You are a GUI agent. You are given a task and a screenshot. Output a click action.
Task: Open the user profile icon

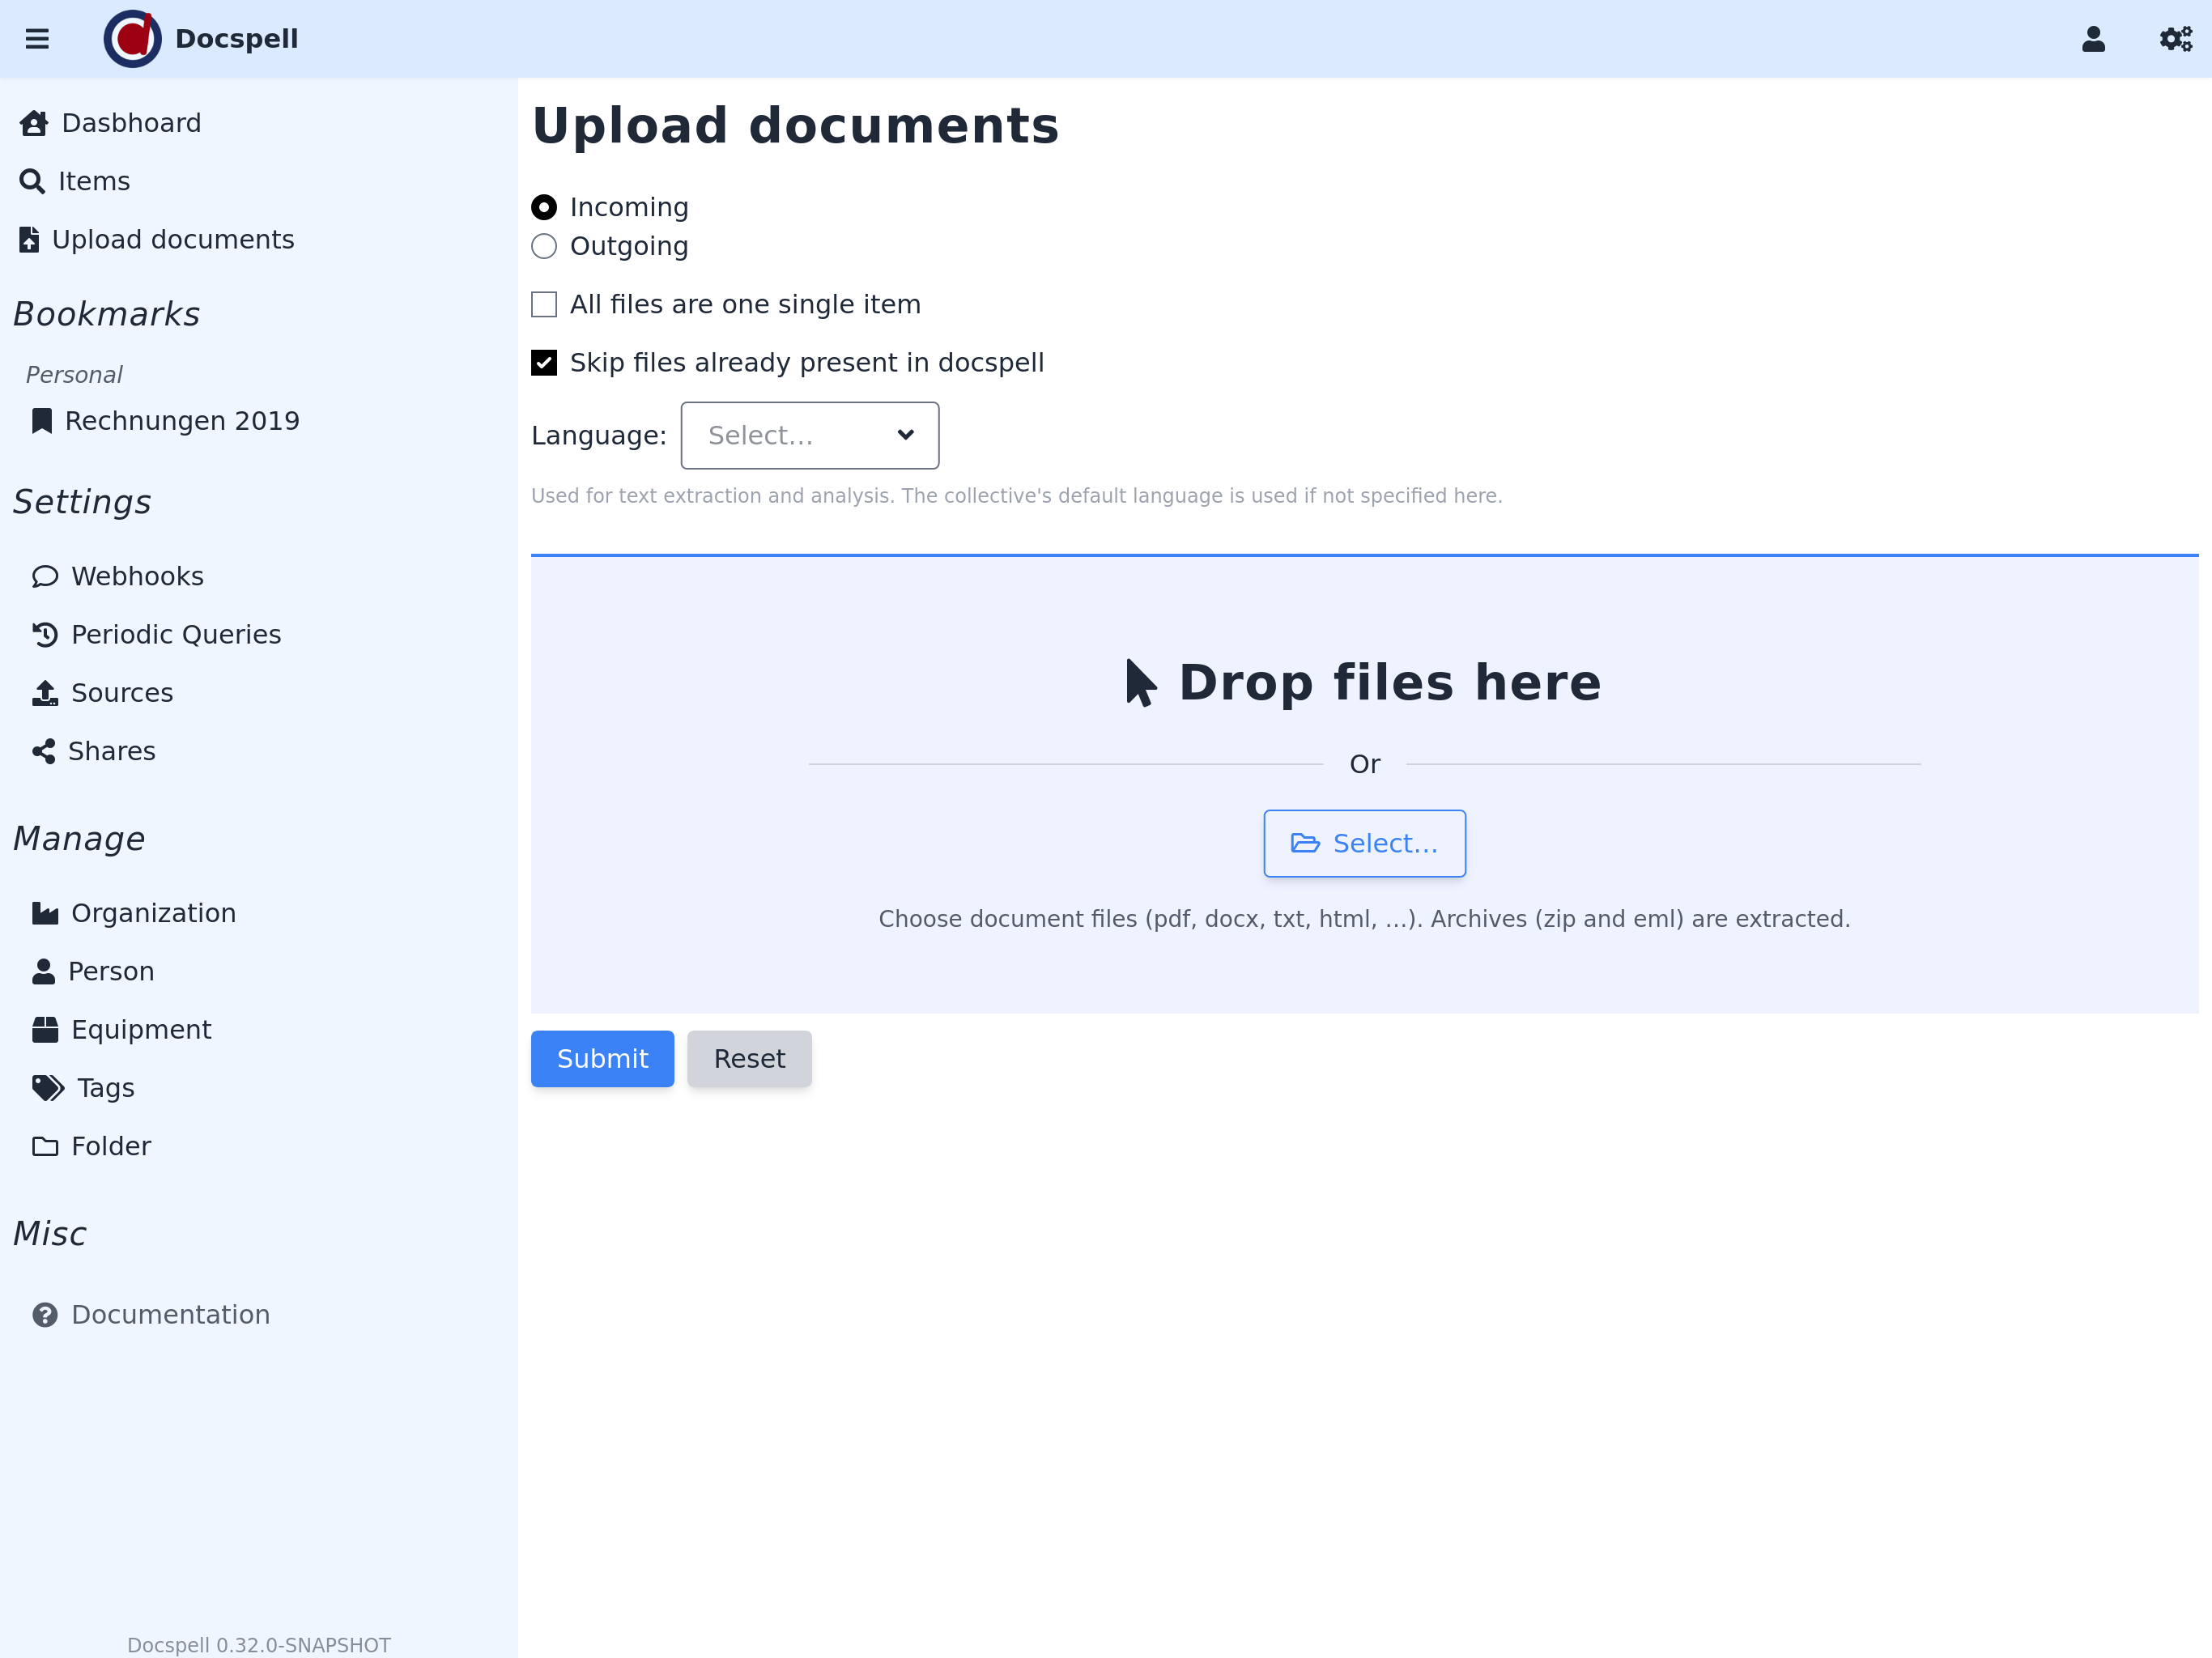[x=2093, y=39]
